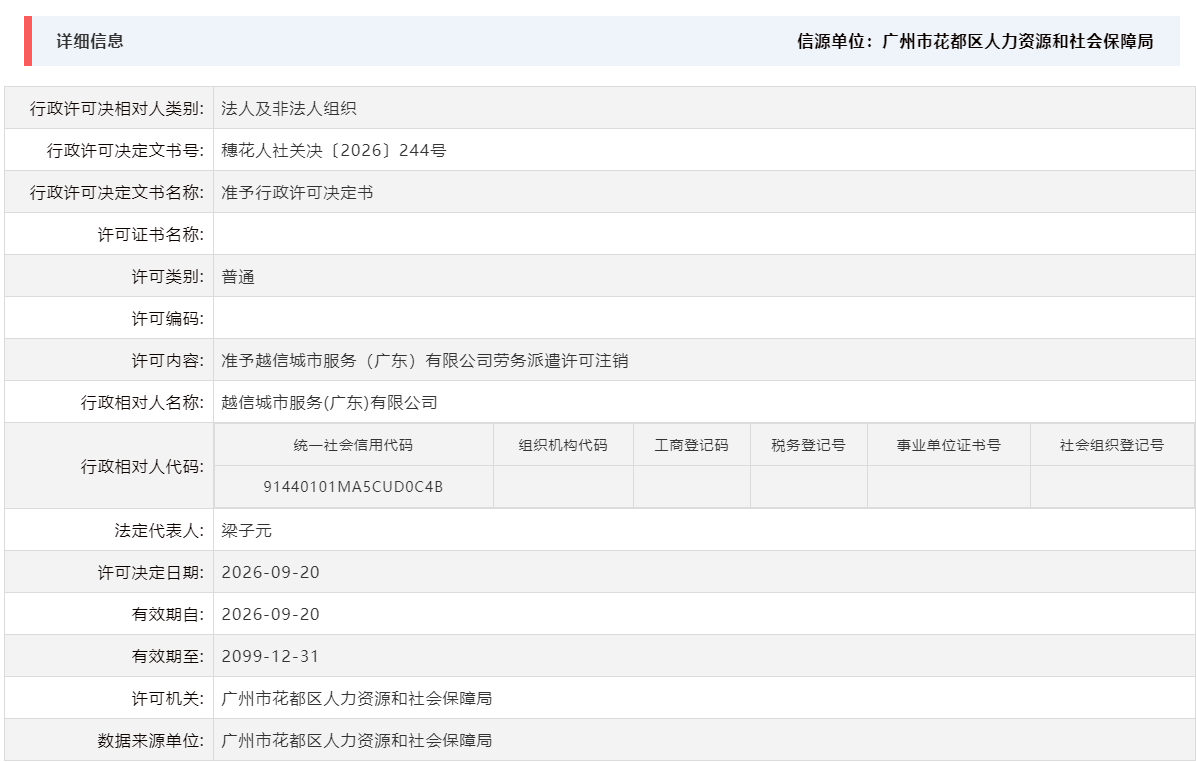The image size is (1196, 762).
Task: Click the 行政许可决定文书名称 label
Action: point(117,192)
